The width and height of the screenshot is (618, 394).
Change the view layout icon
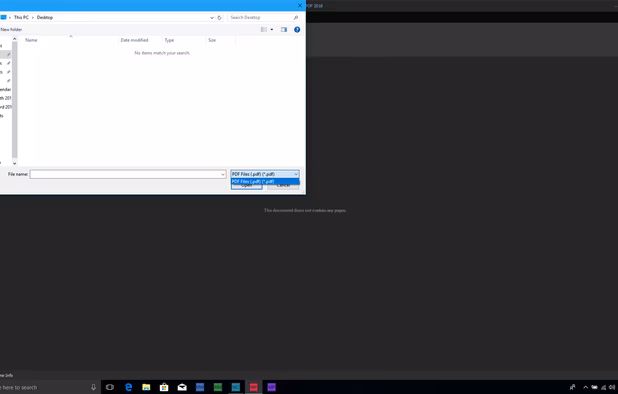click(x=264, y=30)
